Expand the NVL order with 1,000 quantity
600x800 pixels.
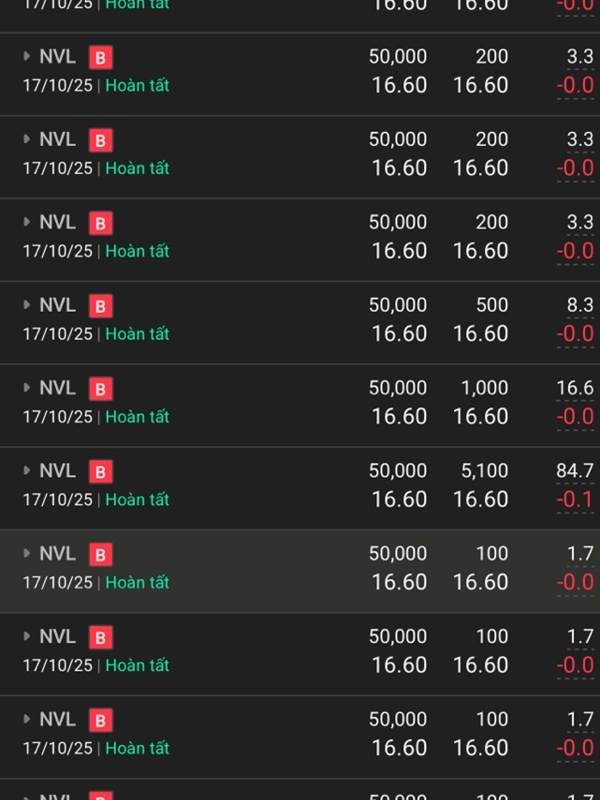tap(27, 388)
